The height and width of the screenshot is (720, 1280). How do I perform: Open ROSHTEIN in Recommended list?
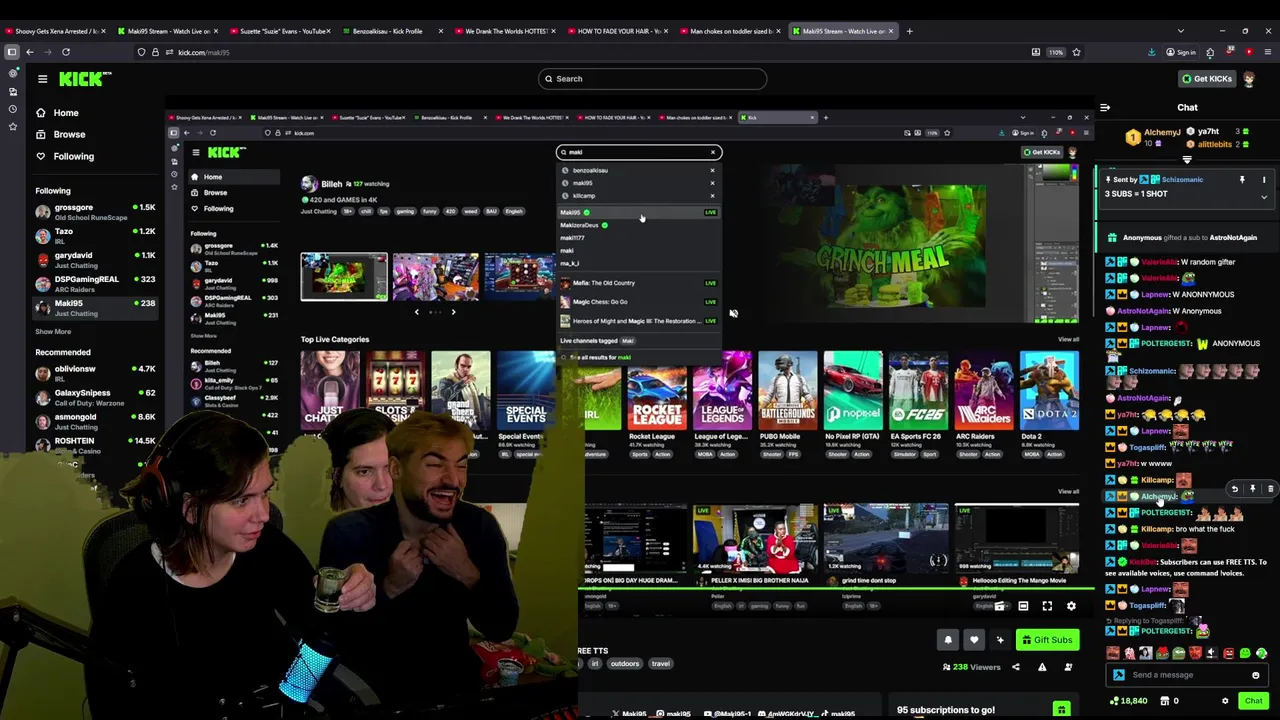pyautogui.click(x=95, y=445)
